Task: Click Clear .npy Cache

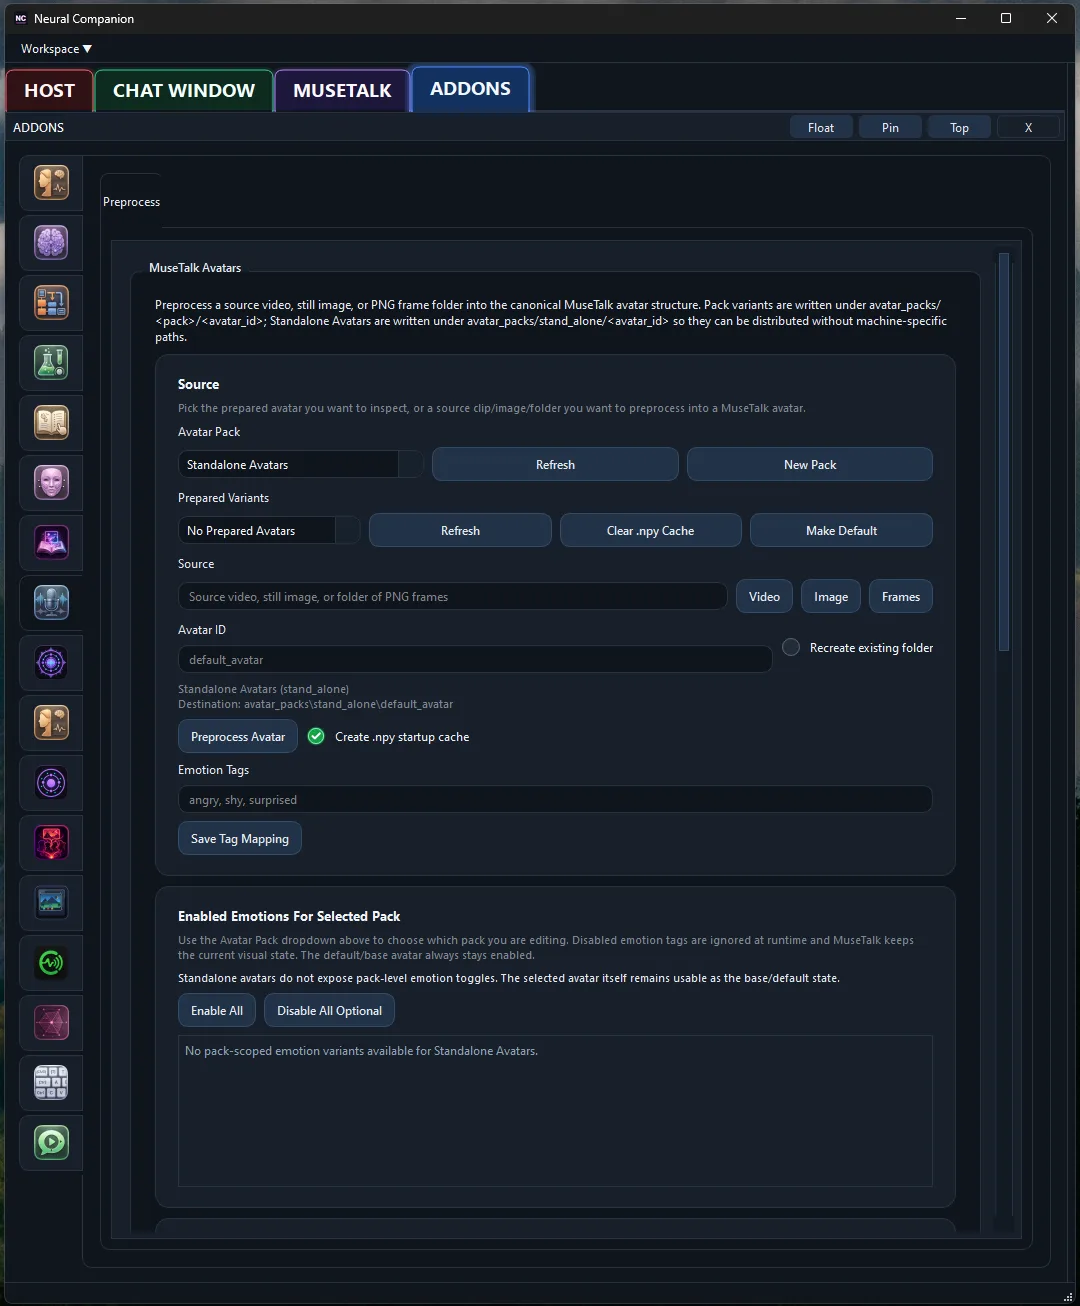Action: [650, 530]
